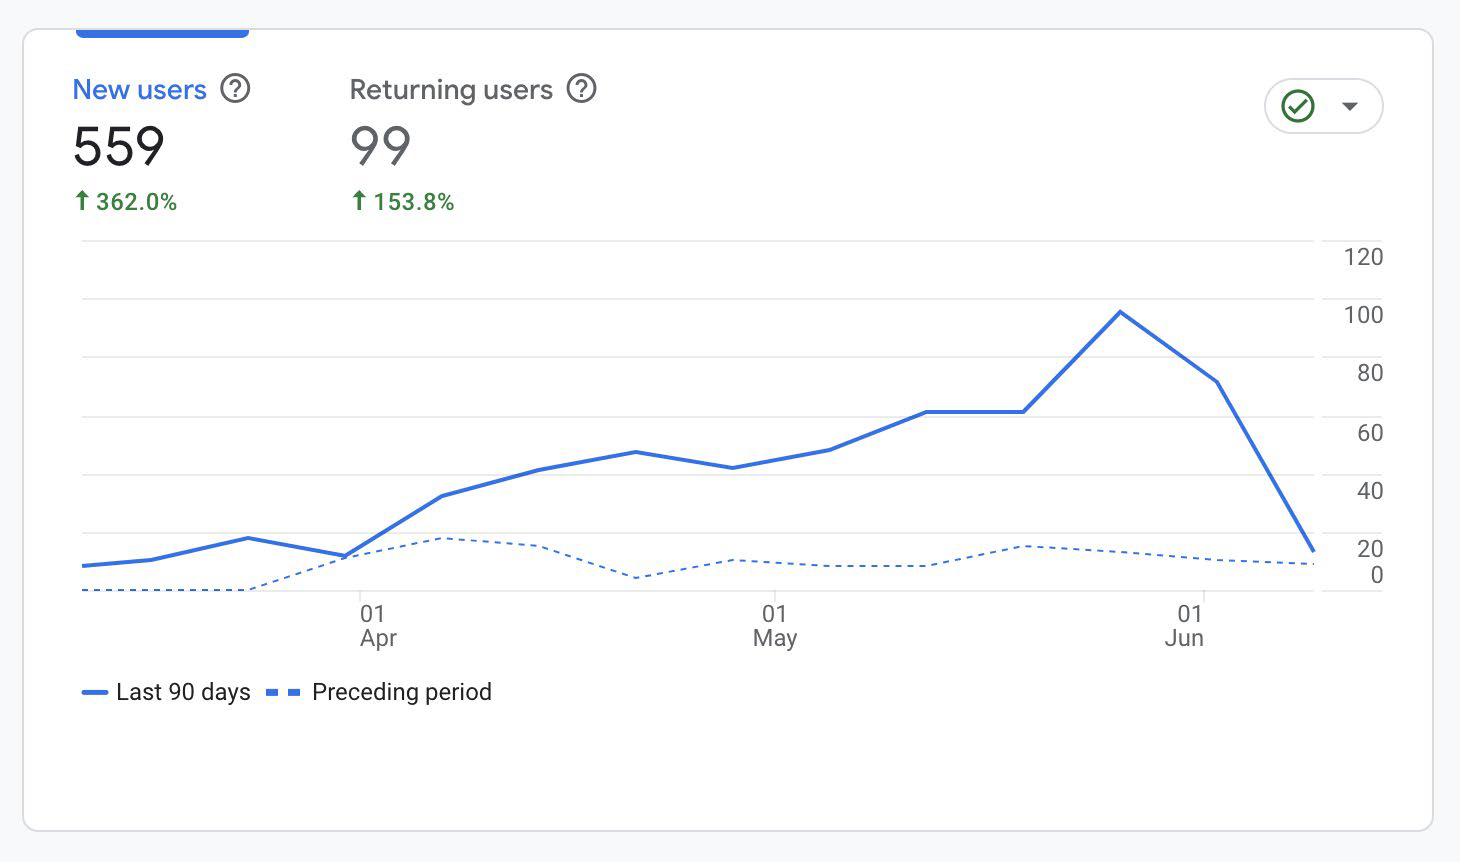Click the blue tab indicator above New users
The width and height of the screenshot is (1460, 862).
coord(162,31)
